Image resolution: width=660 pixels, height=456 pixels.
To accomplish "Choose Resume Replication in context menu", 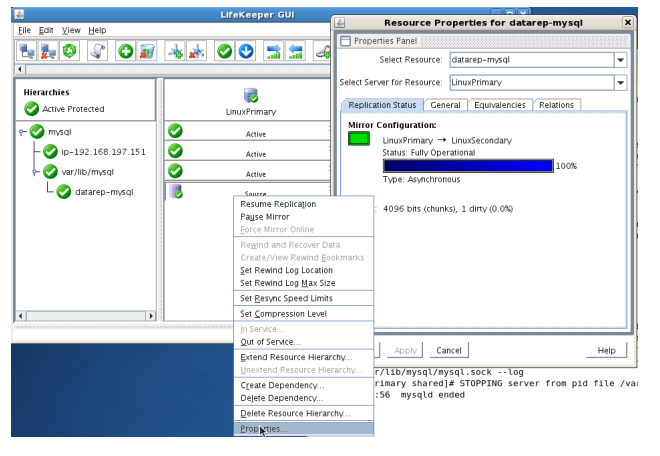I will pyautogui.click(x=303, y=204).
